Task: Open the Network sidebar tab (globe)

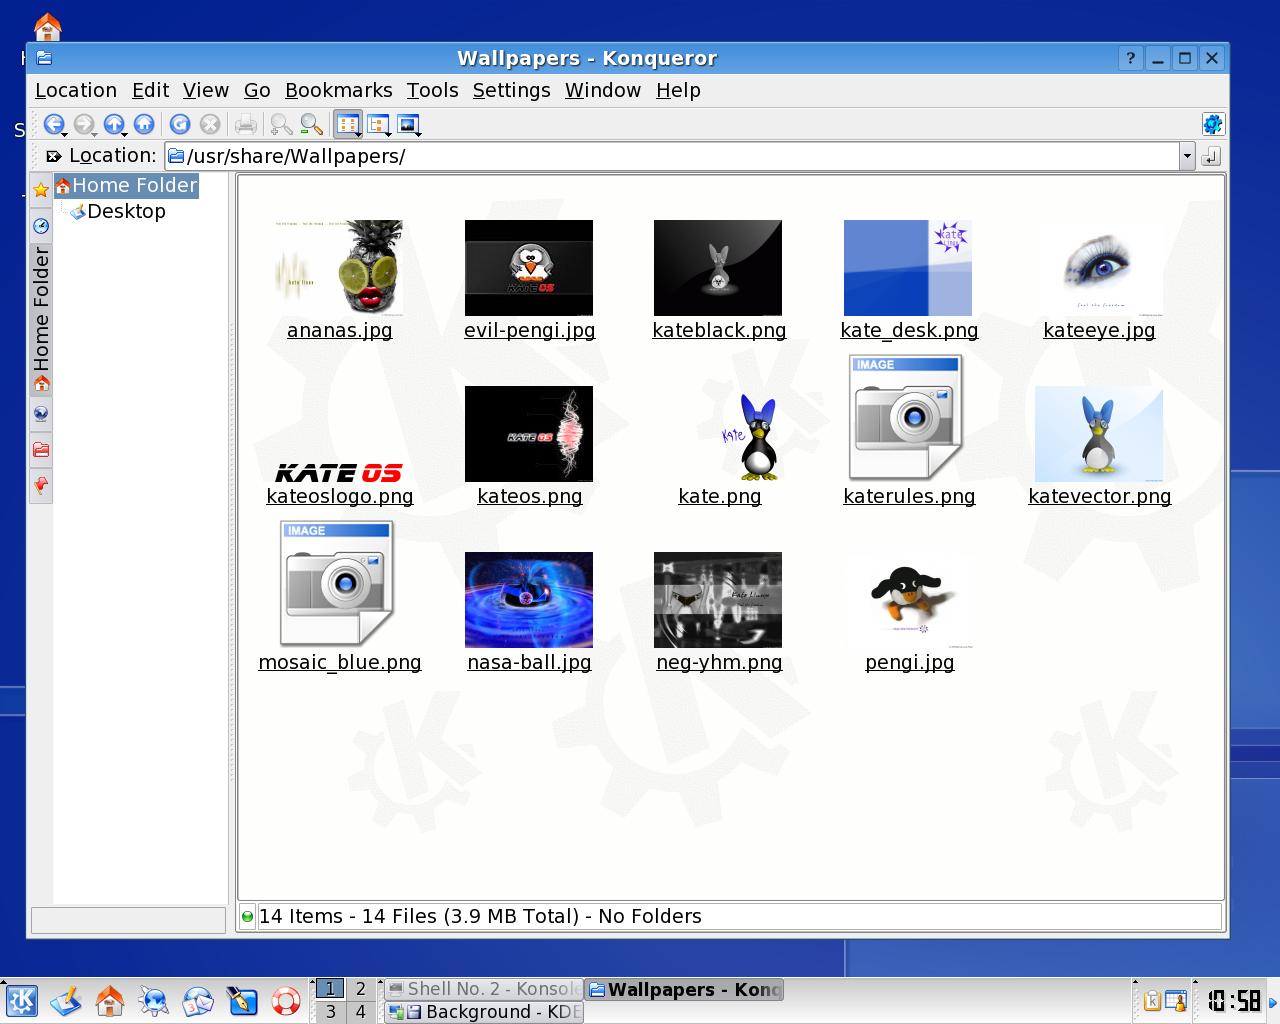Action: (x=41, y=413)
